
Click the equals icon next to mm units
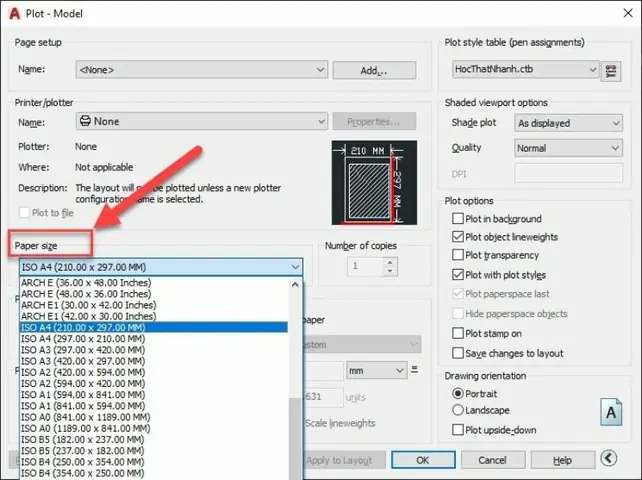[x=414, y=369]
